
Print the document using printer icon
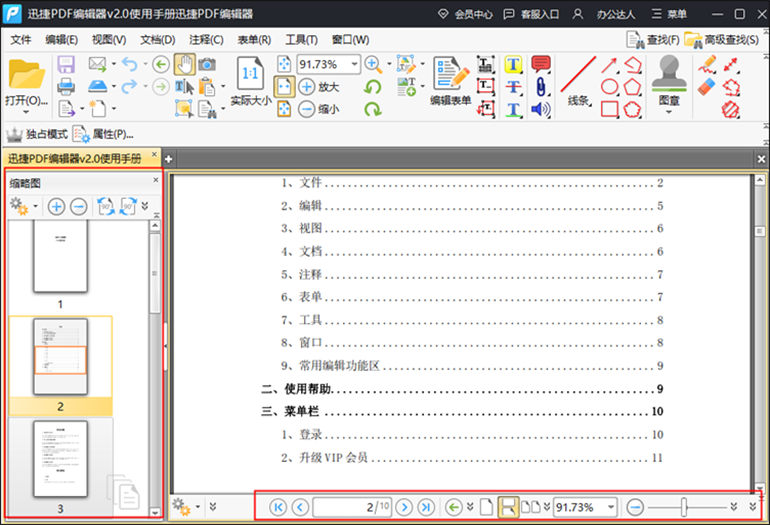66,86
